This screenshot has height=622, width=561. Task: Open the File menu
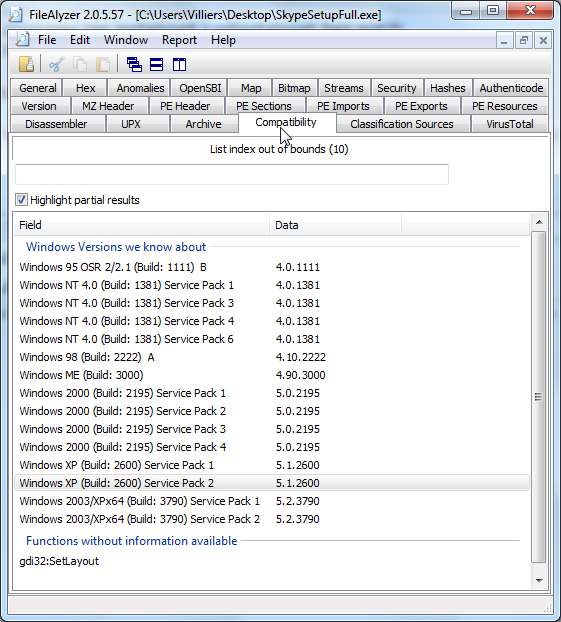point(47,40)
